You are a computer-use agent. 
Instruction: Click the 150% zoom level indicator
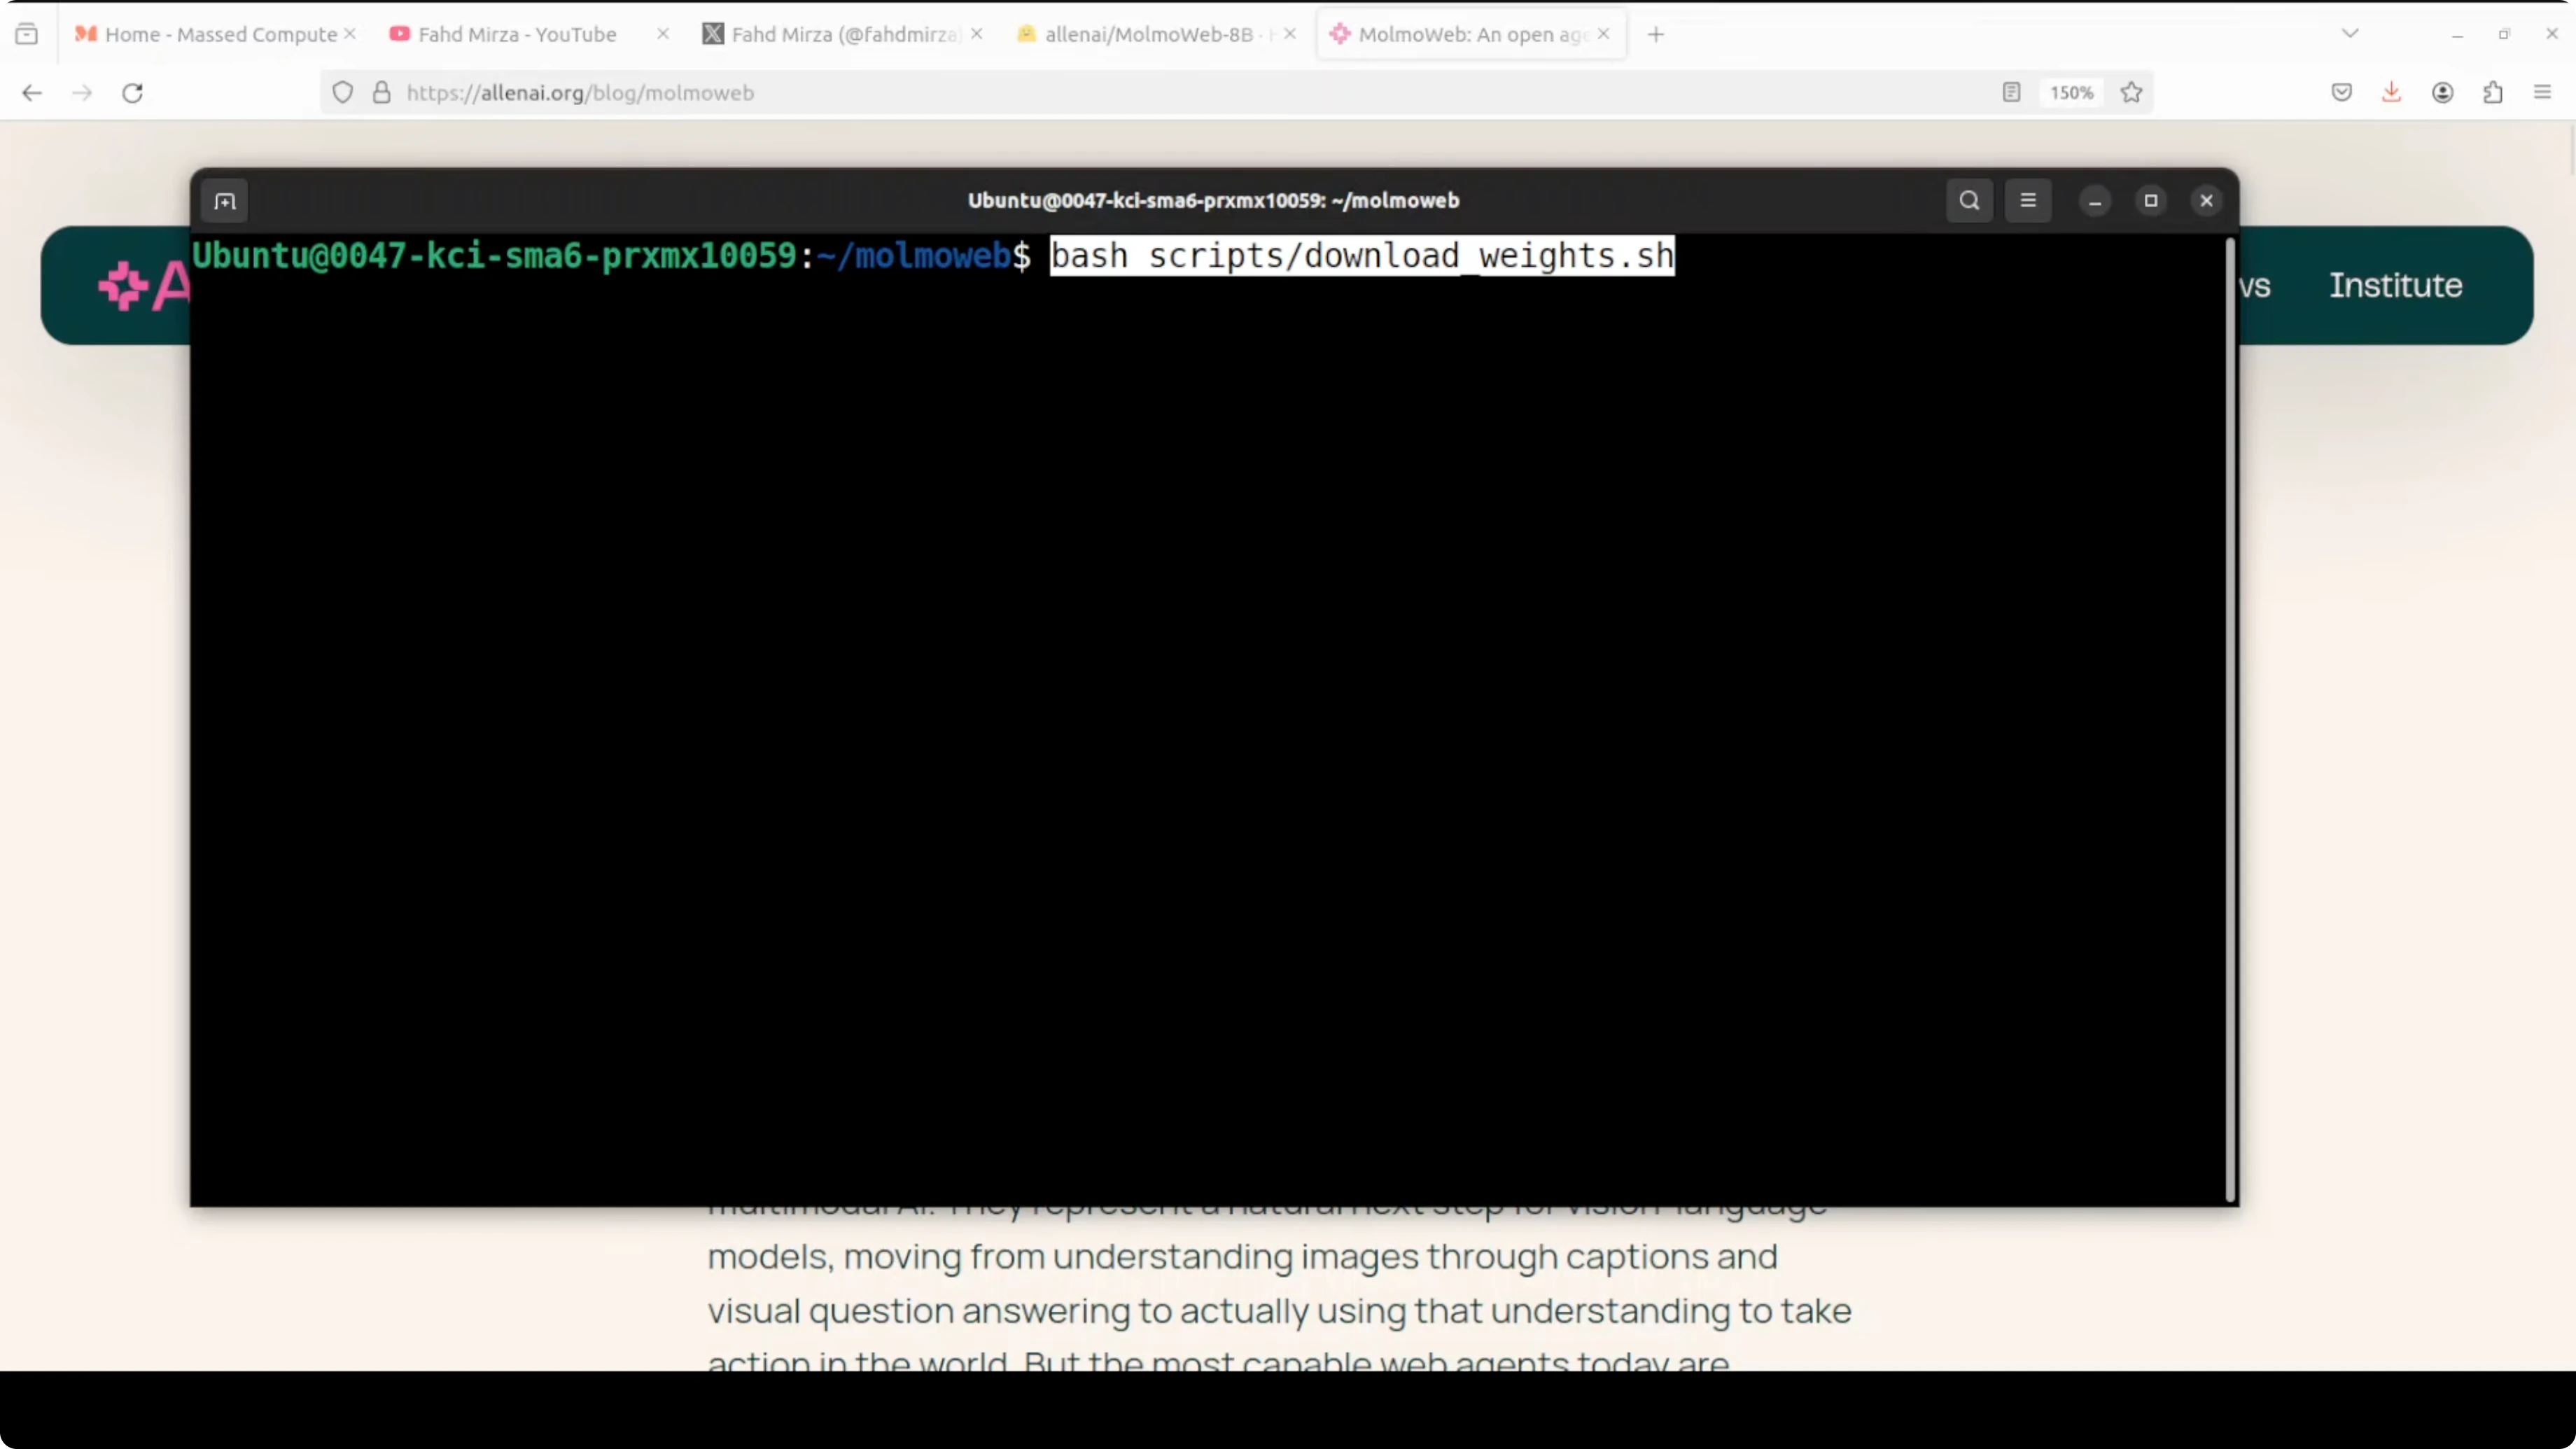click(x=2071, y=93)
